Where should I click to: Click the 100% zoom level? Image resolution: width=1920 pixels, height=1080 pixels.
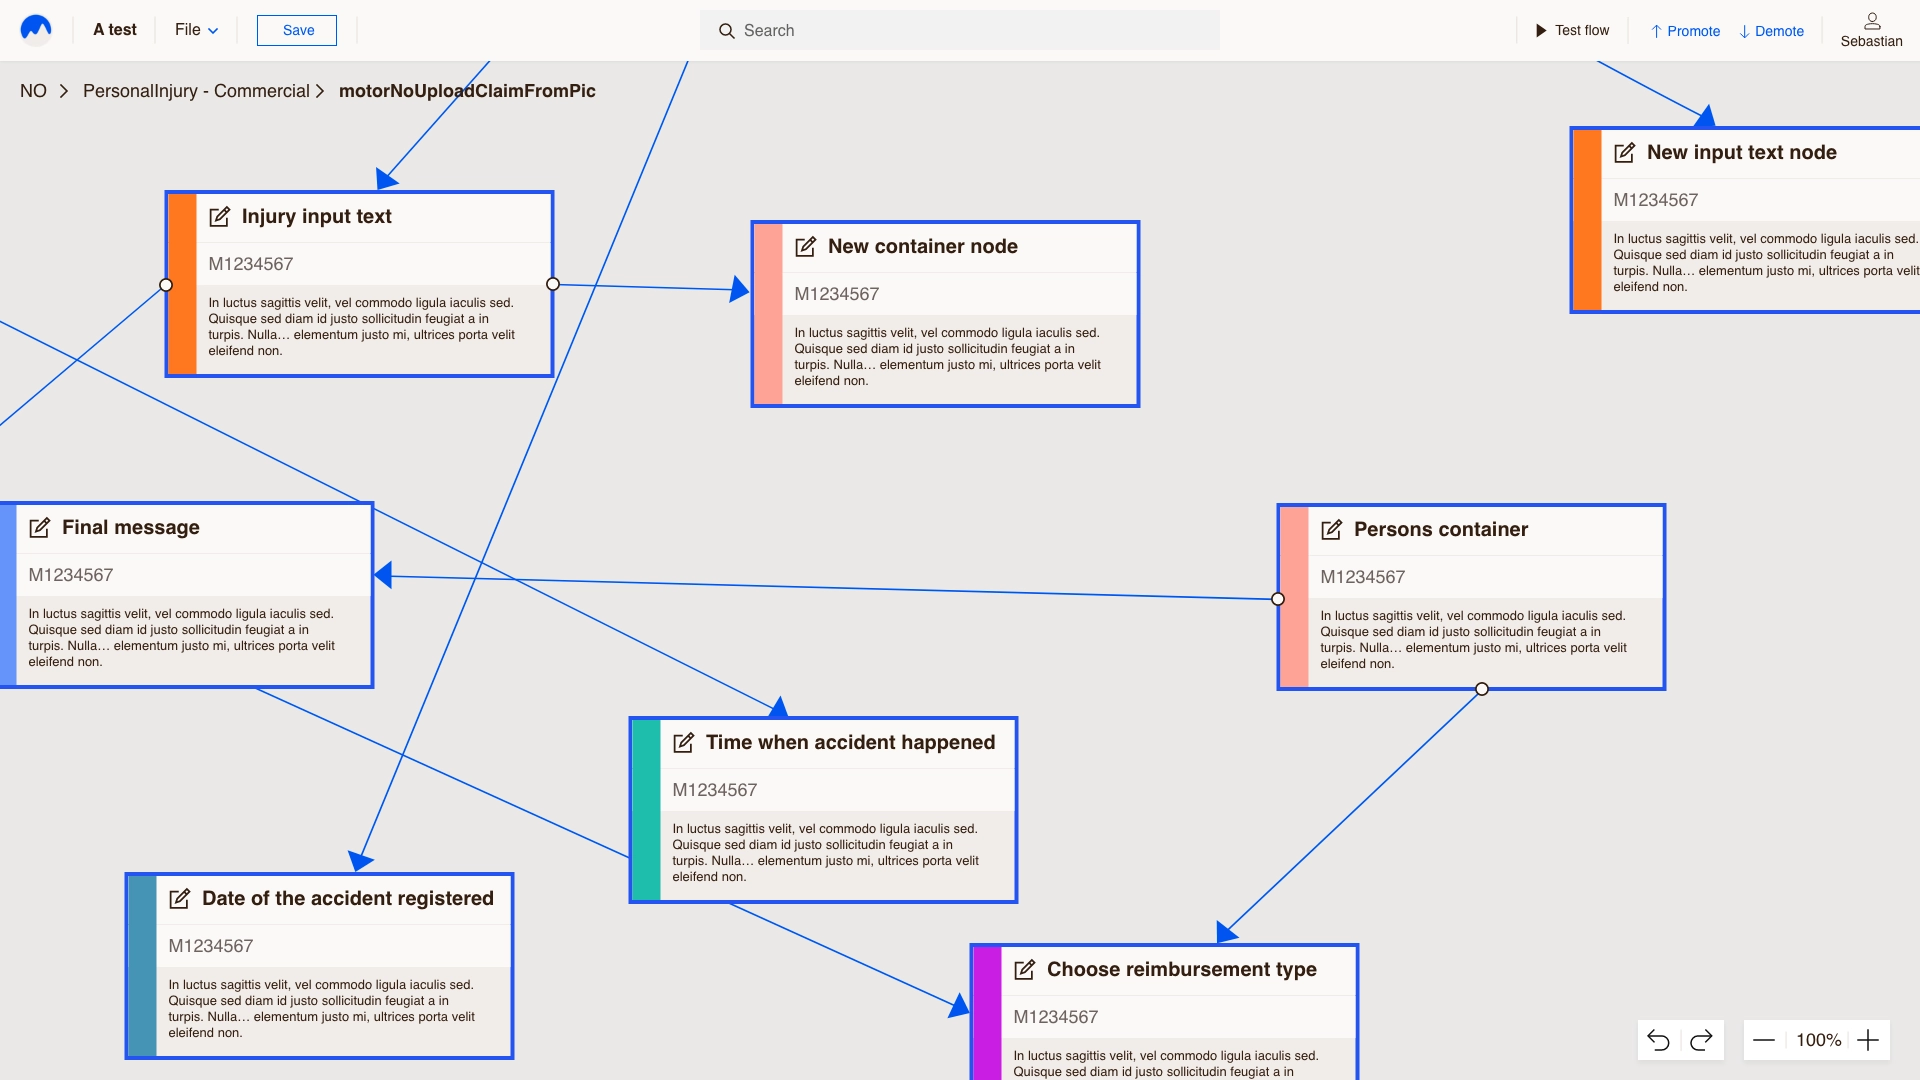tap(1819, 1040)
